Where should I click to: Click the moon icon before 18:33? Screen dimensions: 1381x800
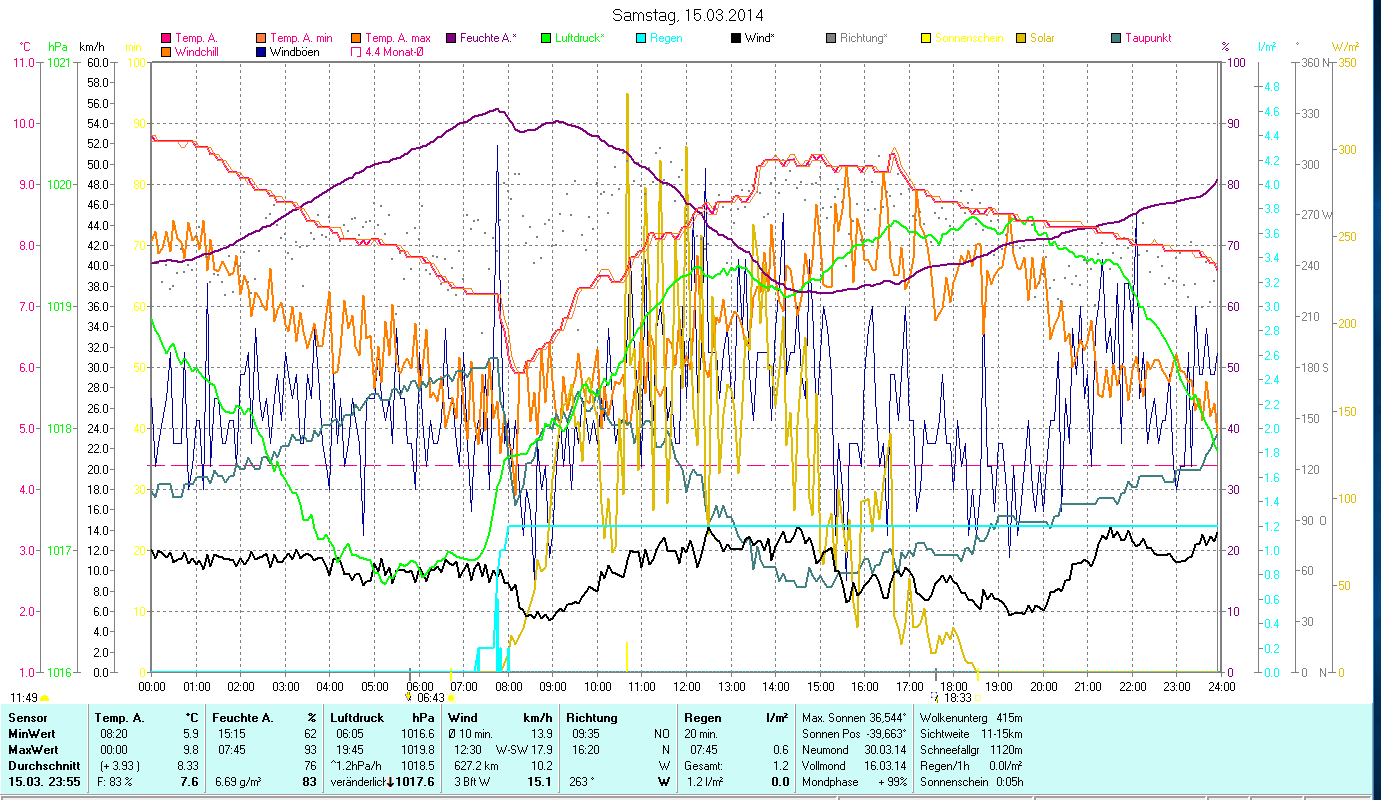coord(934,697)
